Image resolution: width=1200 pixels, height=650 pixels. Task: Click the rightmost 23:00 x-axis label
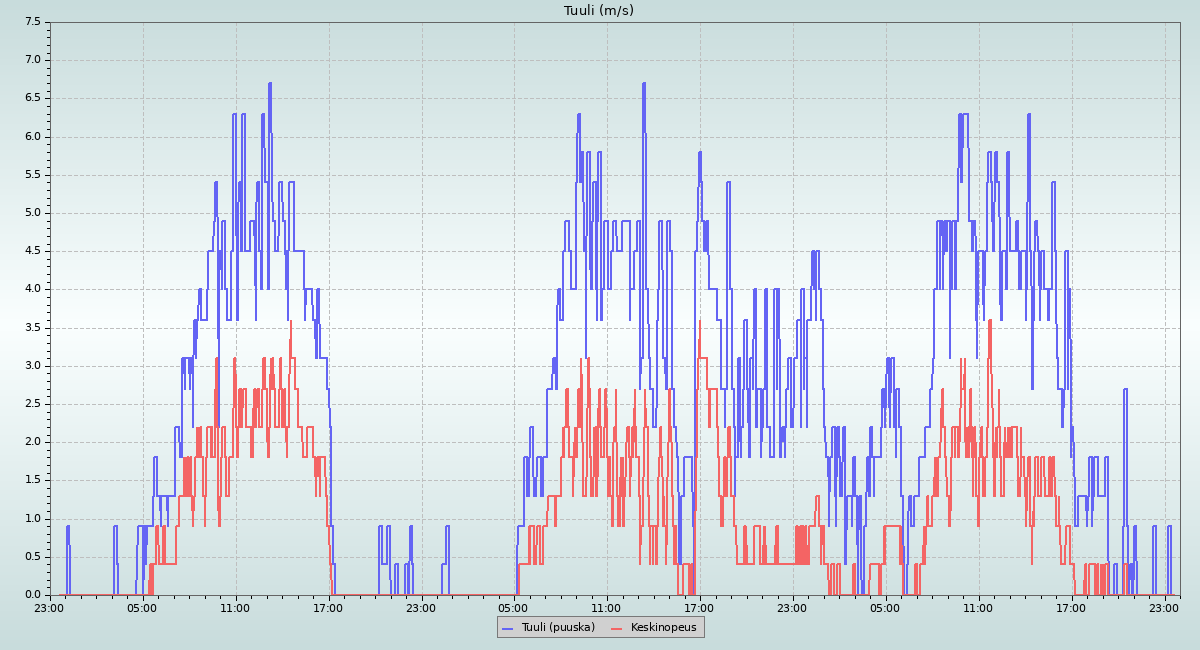pyautogui.click(x=1163, y=607)
